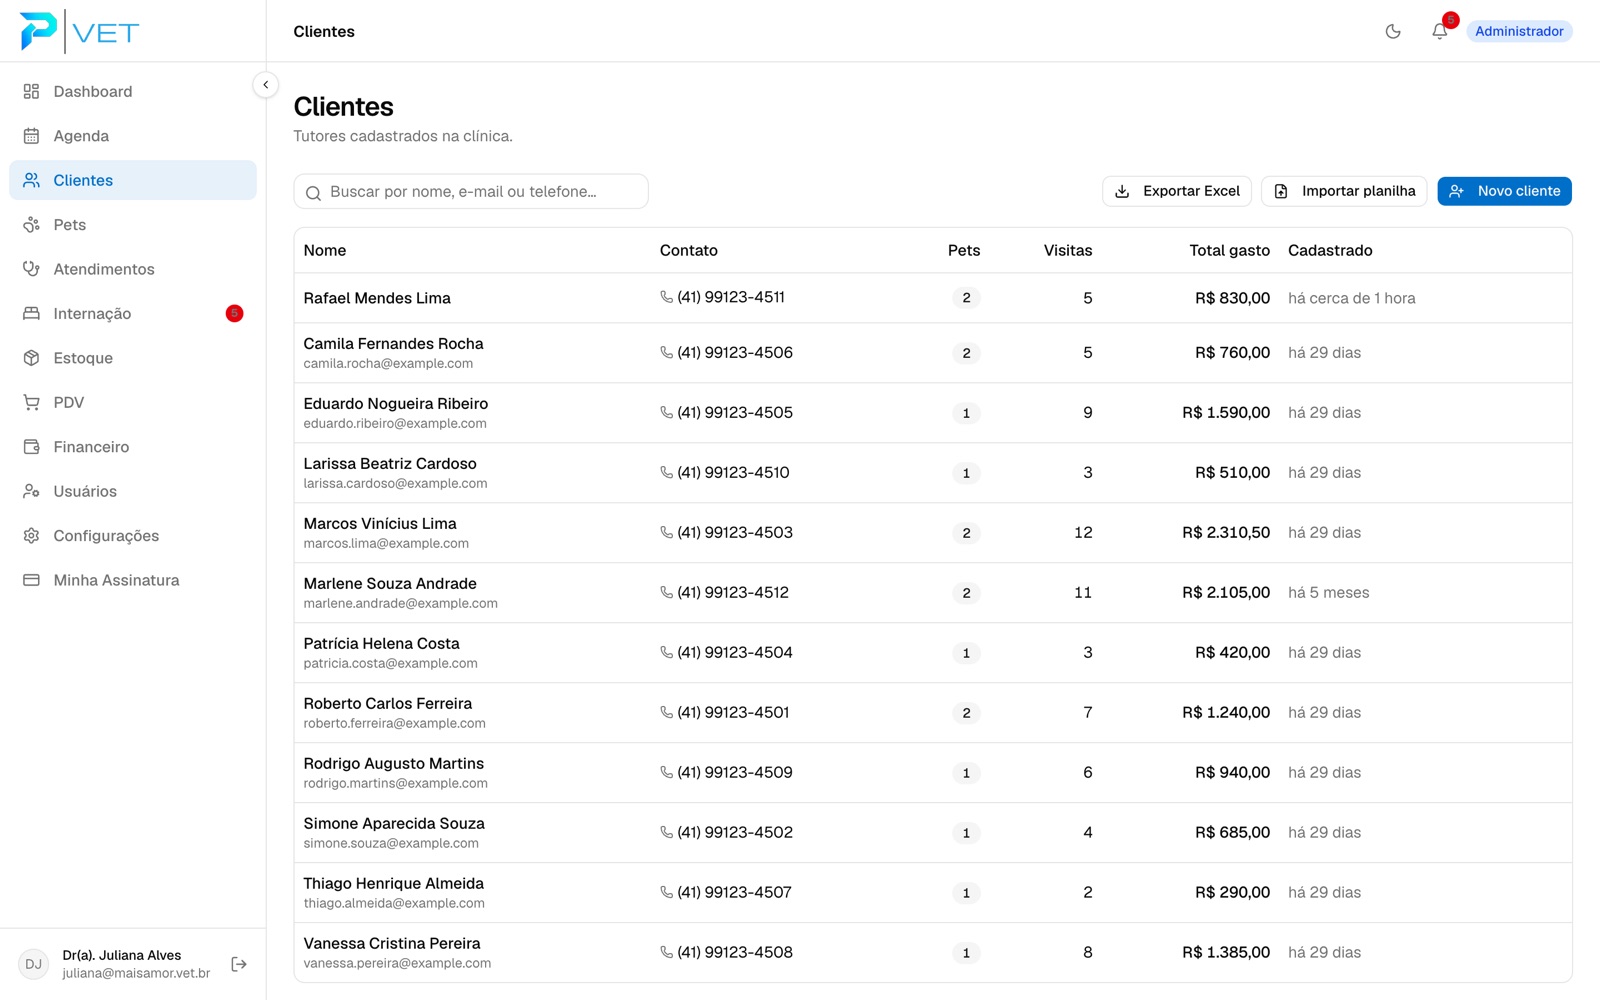Click Thiago Henrique Almeida name
The width and height of the screenshot is (1600, 1000).
pyautogui.click(x=394, y=884)
